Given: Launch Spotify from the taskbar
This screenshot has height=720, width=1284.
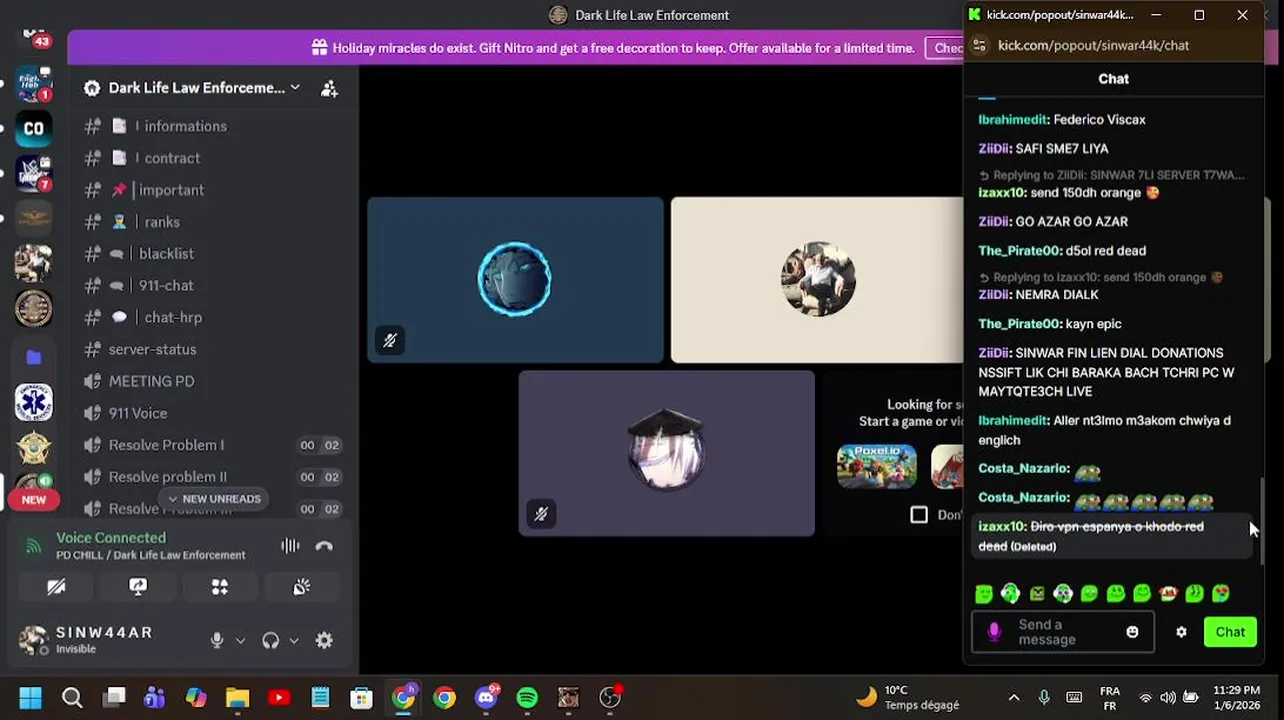Looking at the screenshot, I should (x=527, y=697).
